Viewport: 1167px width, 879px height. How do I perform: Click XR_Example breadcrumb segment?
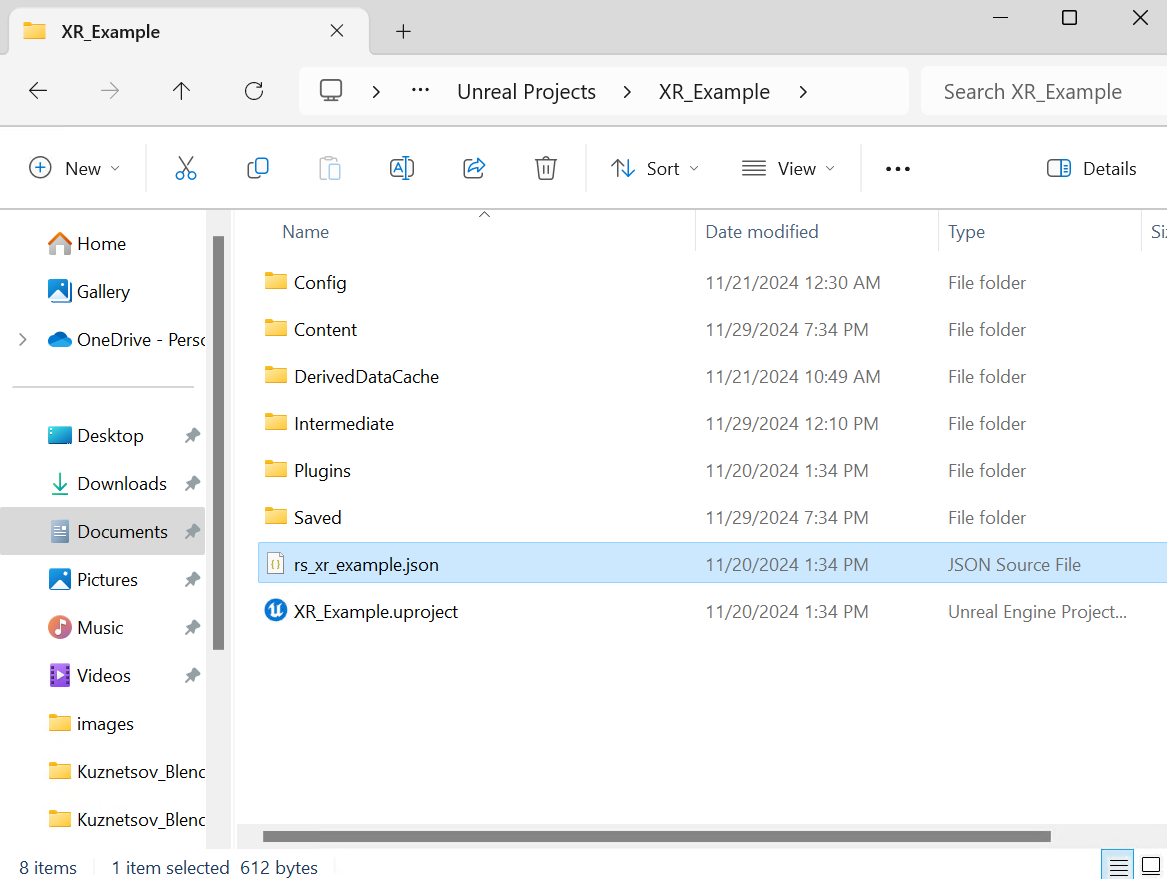pyautogui.click(x=714, y=92)
